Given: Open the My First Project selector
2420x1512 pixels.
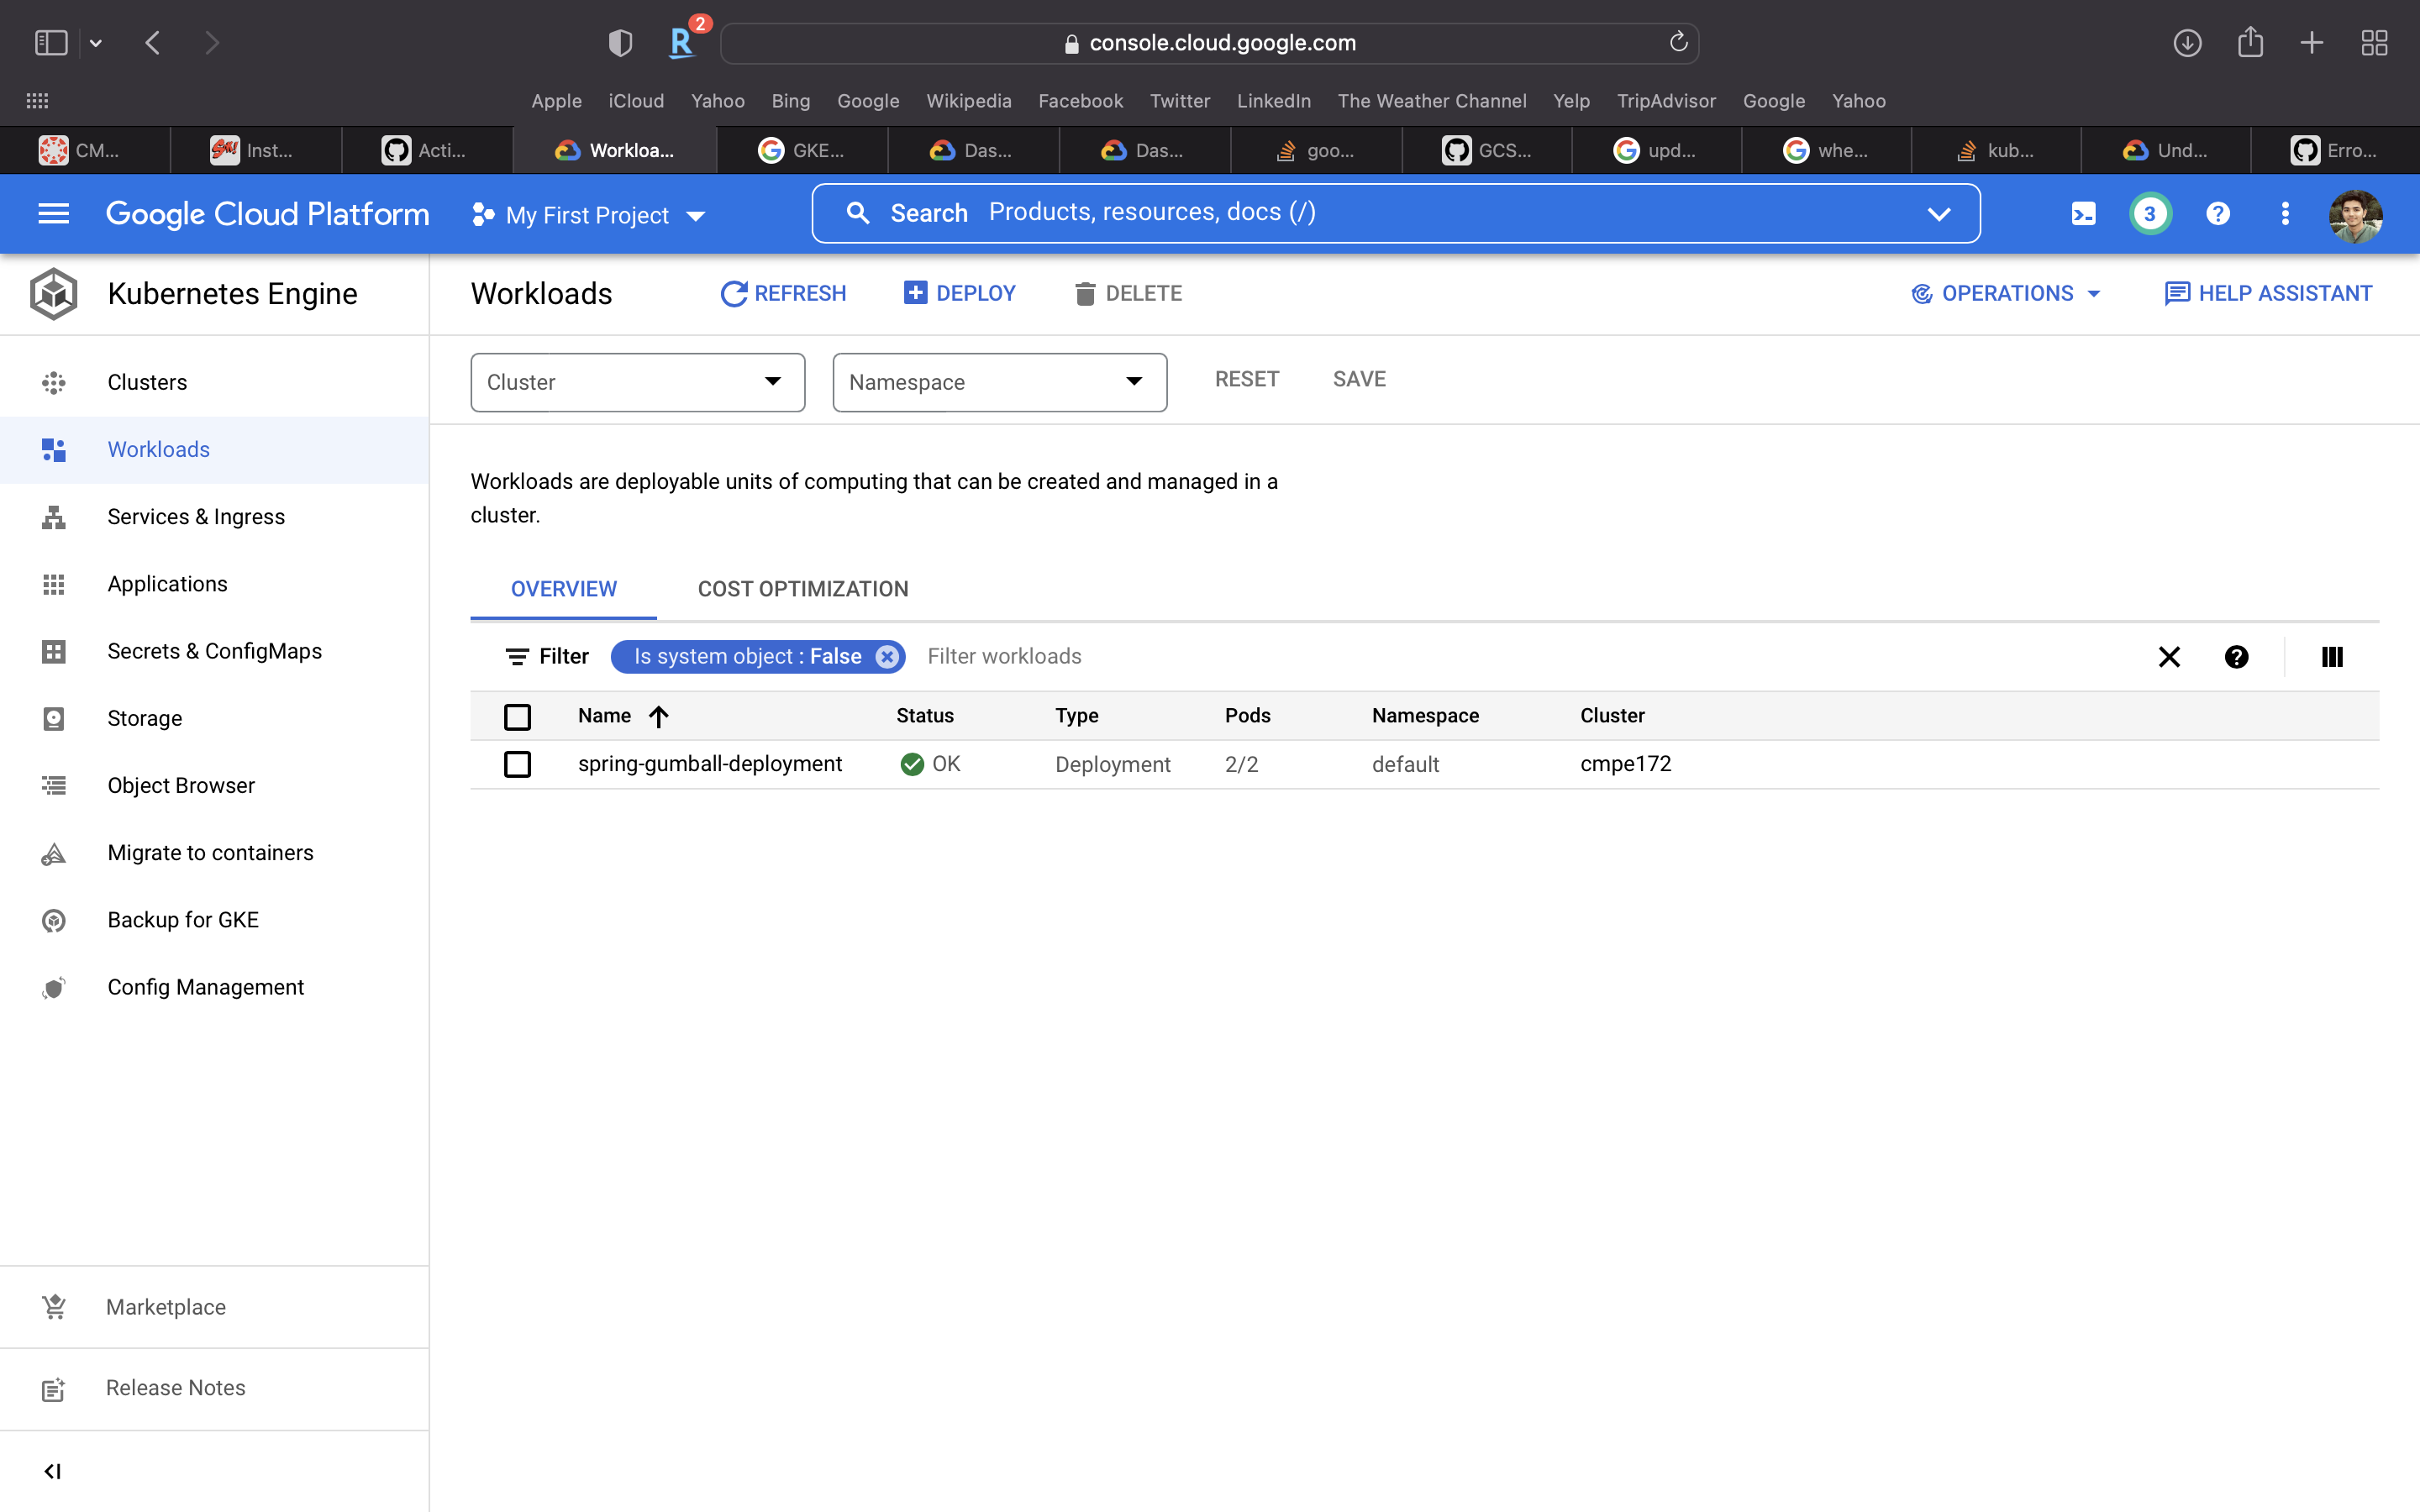Looking at the screenshot, I should (x=589, y=215).
